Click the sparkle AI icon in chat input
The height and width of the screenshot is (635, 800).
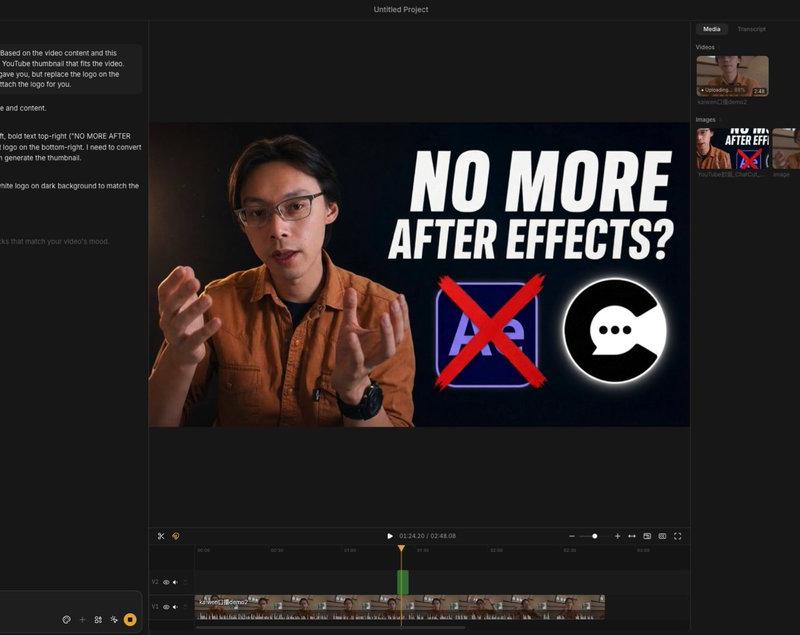click(114, 619)
